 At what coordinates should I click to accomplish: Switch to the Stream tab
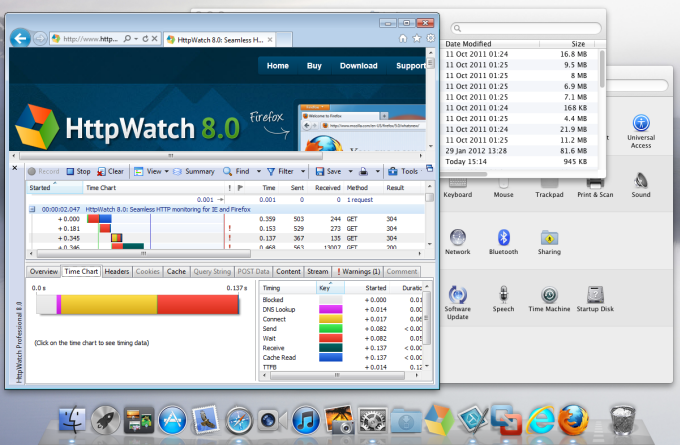click(318, 272)
